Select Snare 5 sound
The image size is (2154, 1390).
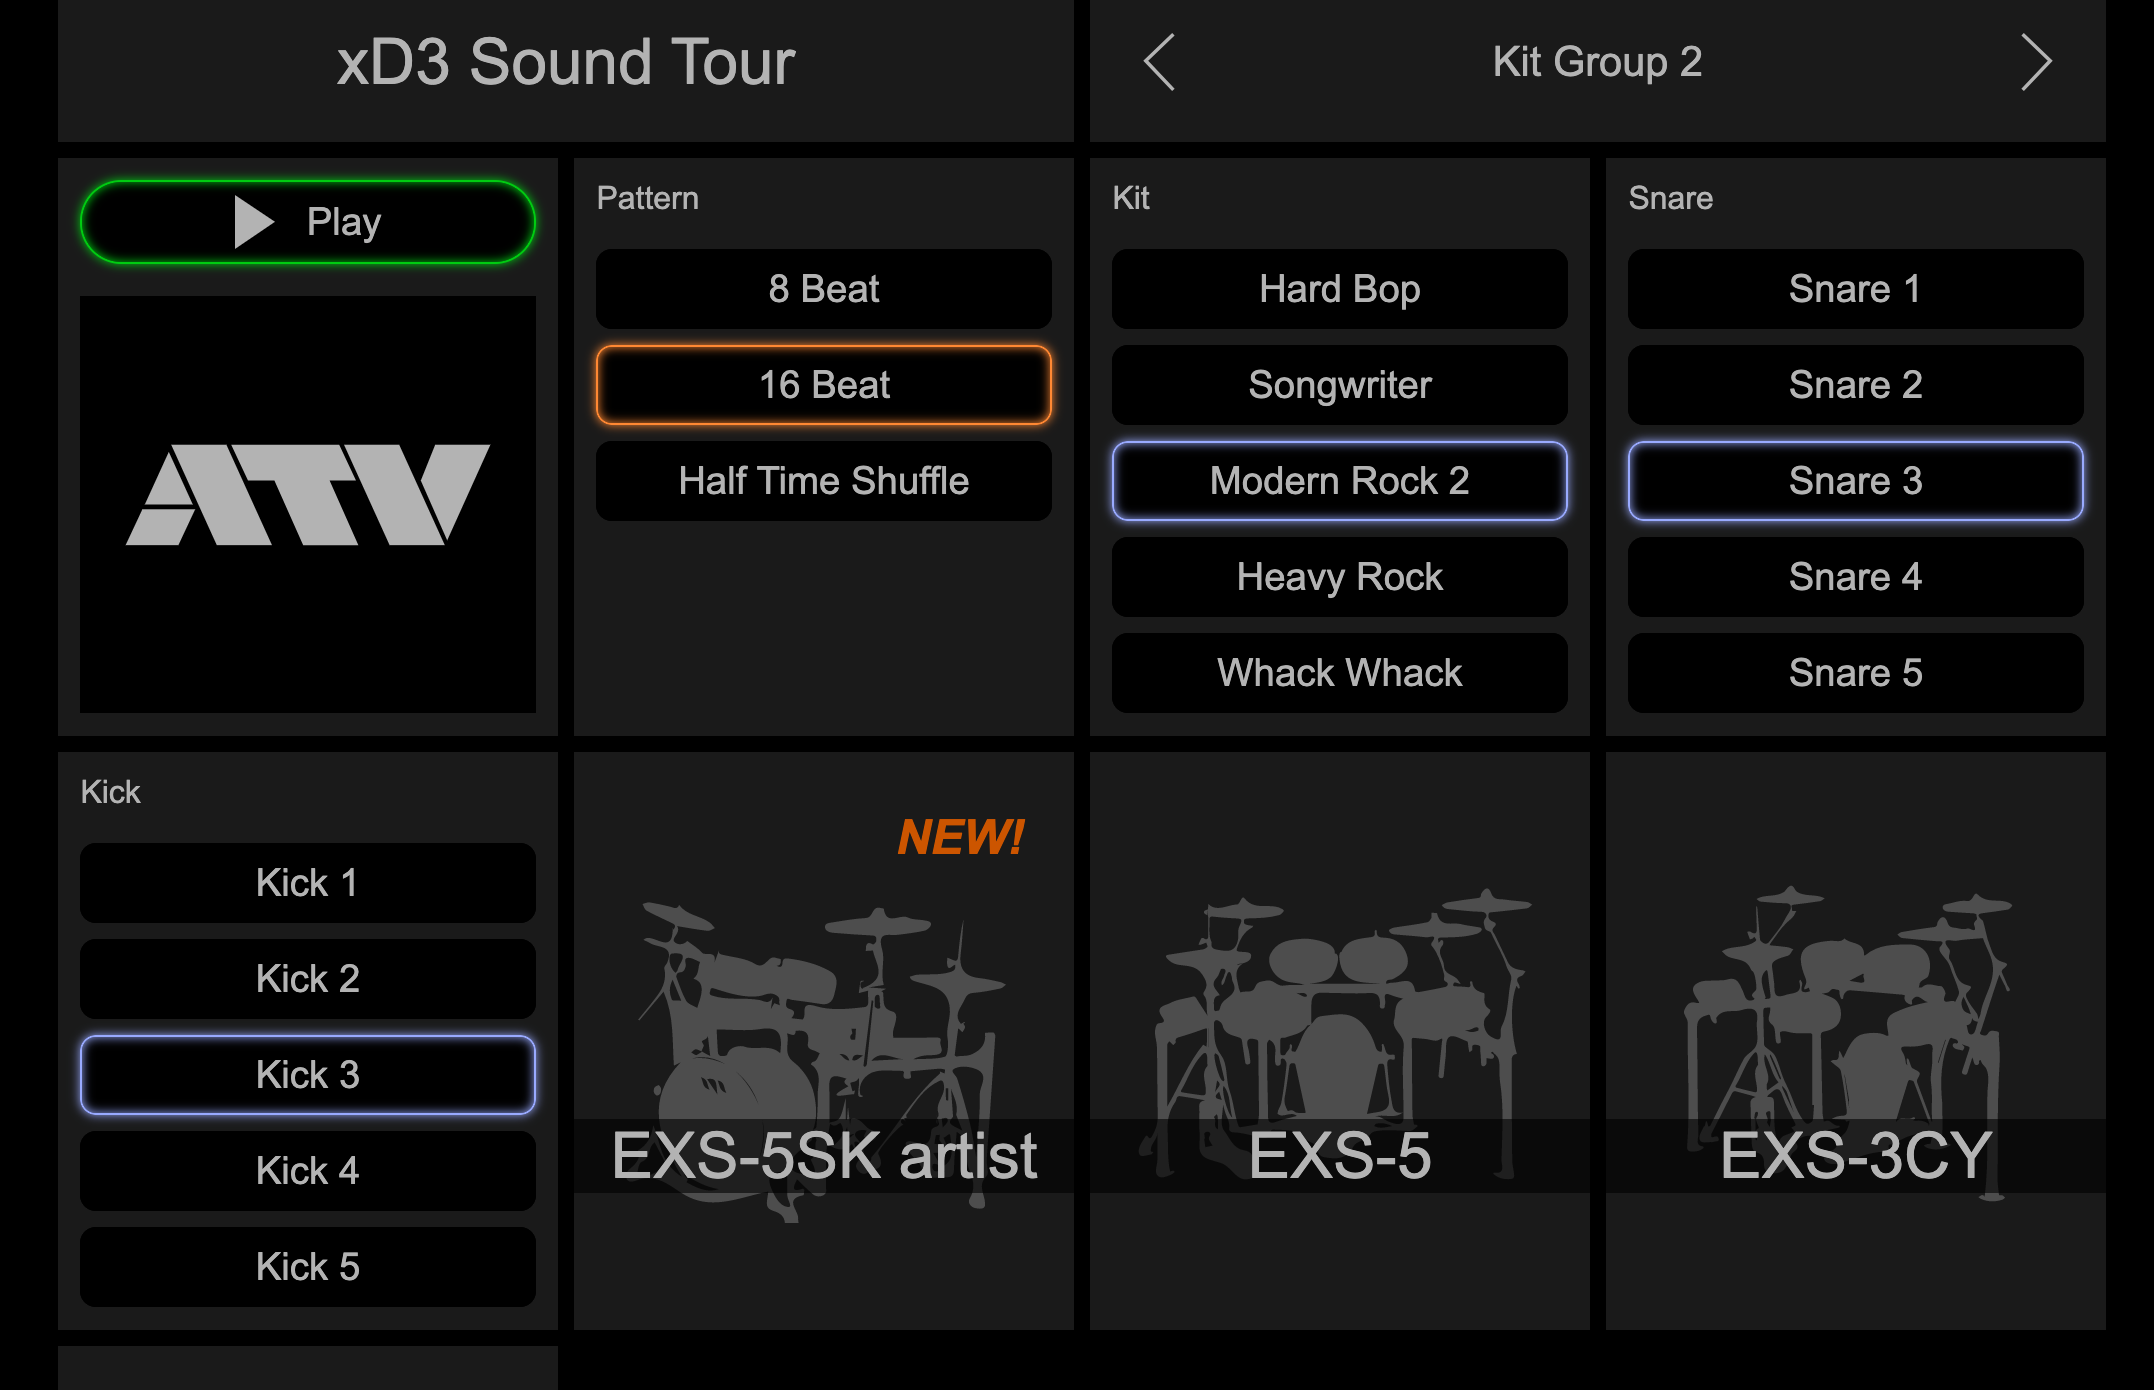click(x=1856, y=673)
